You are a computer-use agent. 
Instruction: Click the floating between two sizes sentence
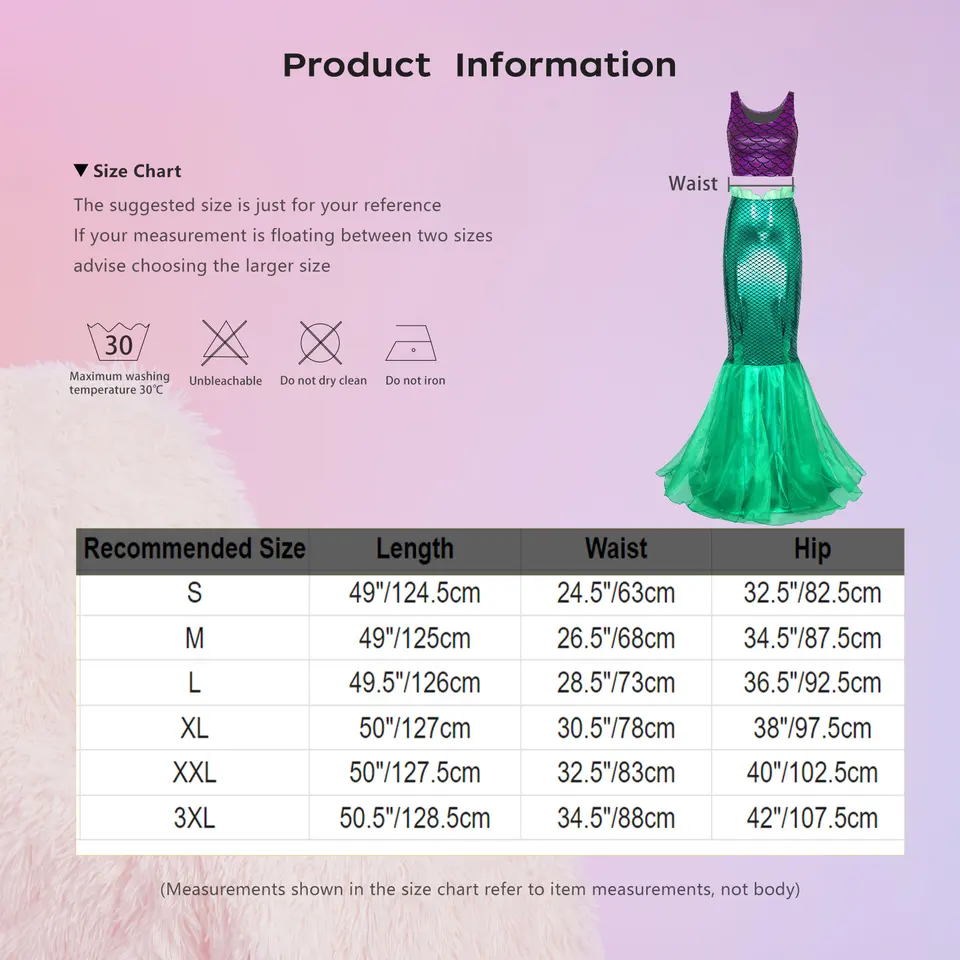click(x=283, y=236)
